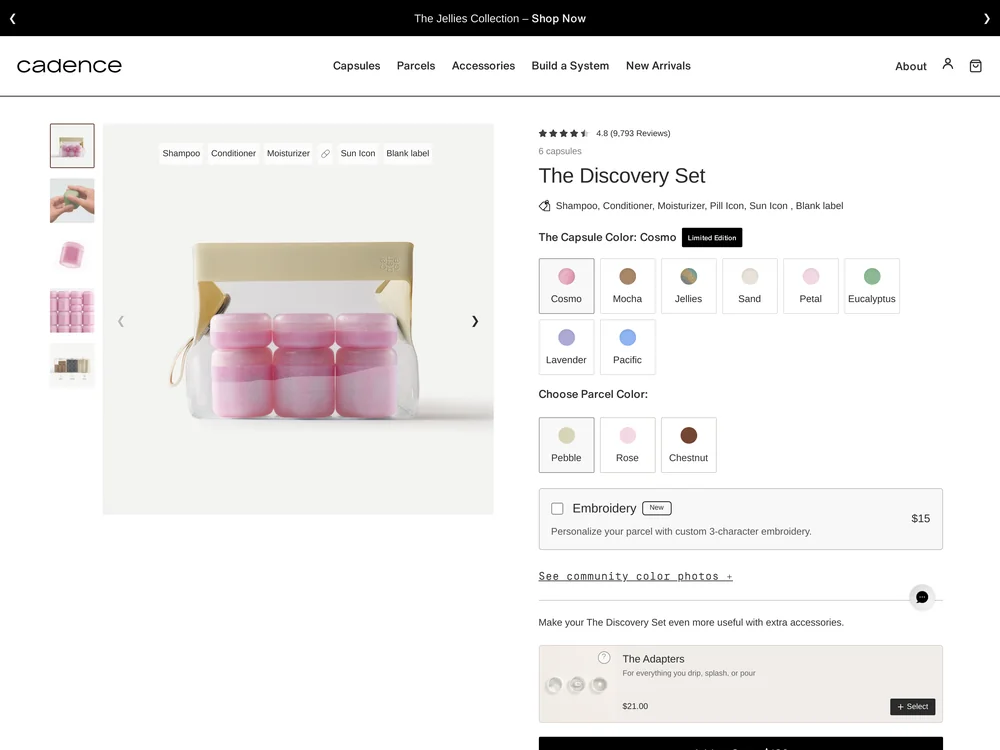Open the user account icon
This screenshot has height=750, width=1000.
coord(948,64)
